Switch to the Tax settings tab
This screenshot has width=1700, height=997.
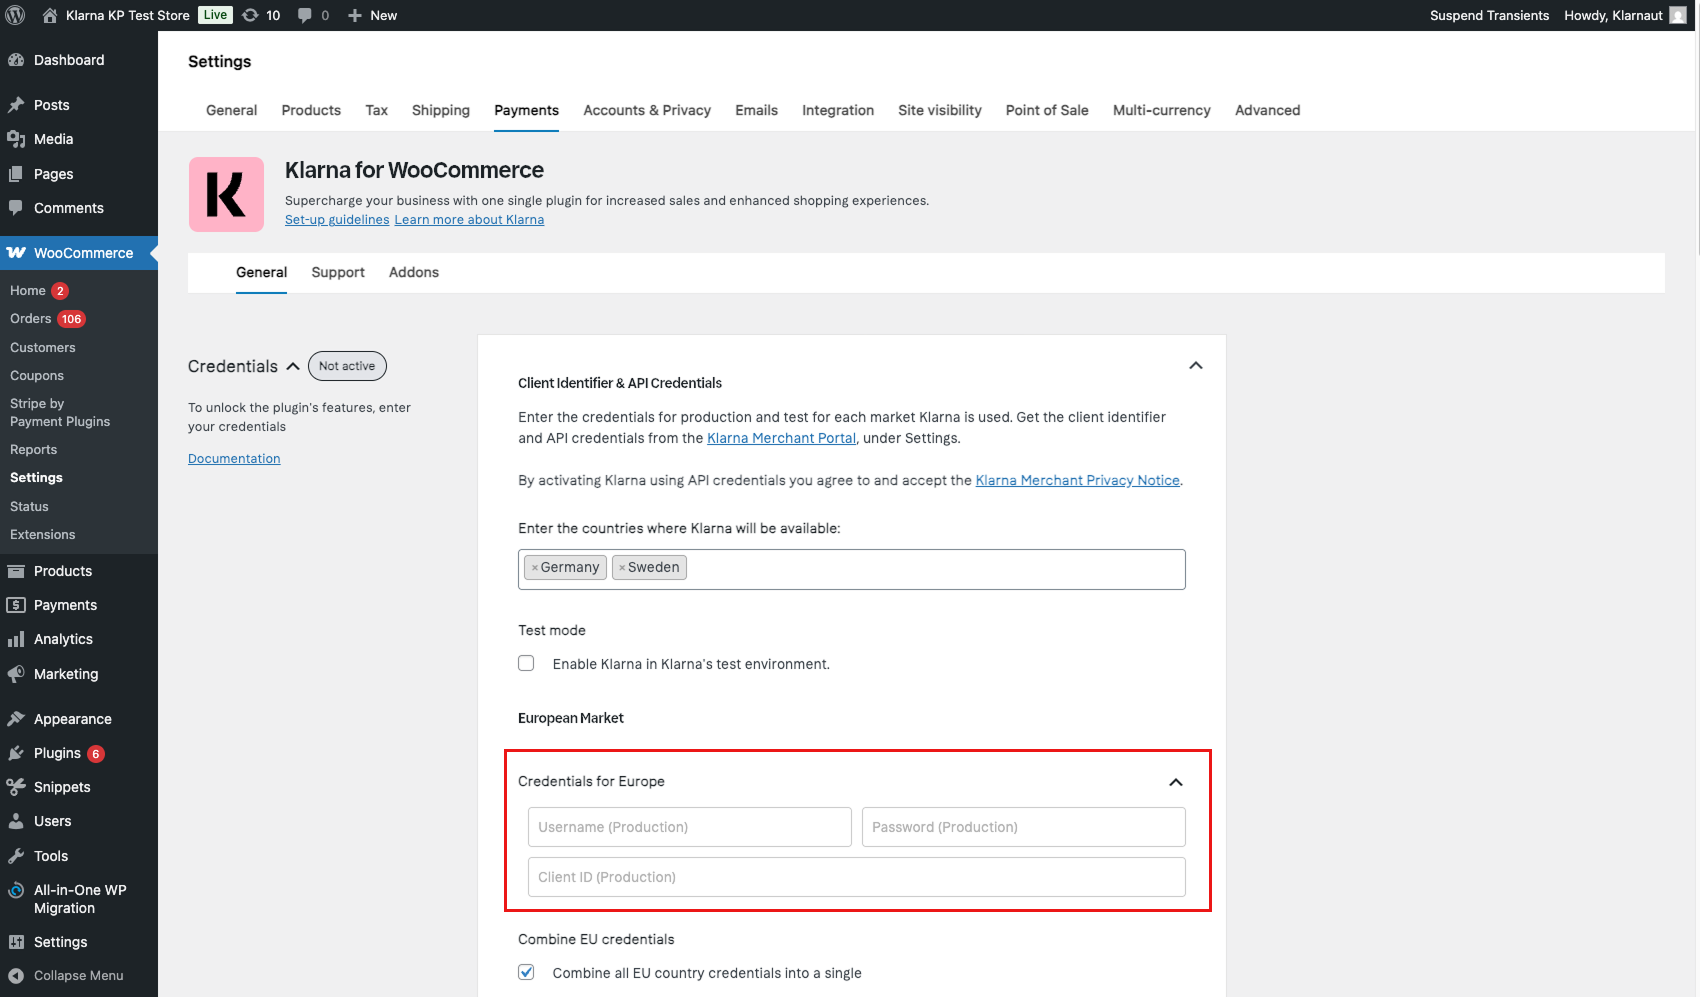(376, 110)
